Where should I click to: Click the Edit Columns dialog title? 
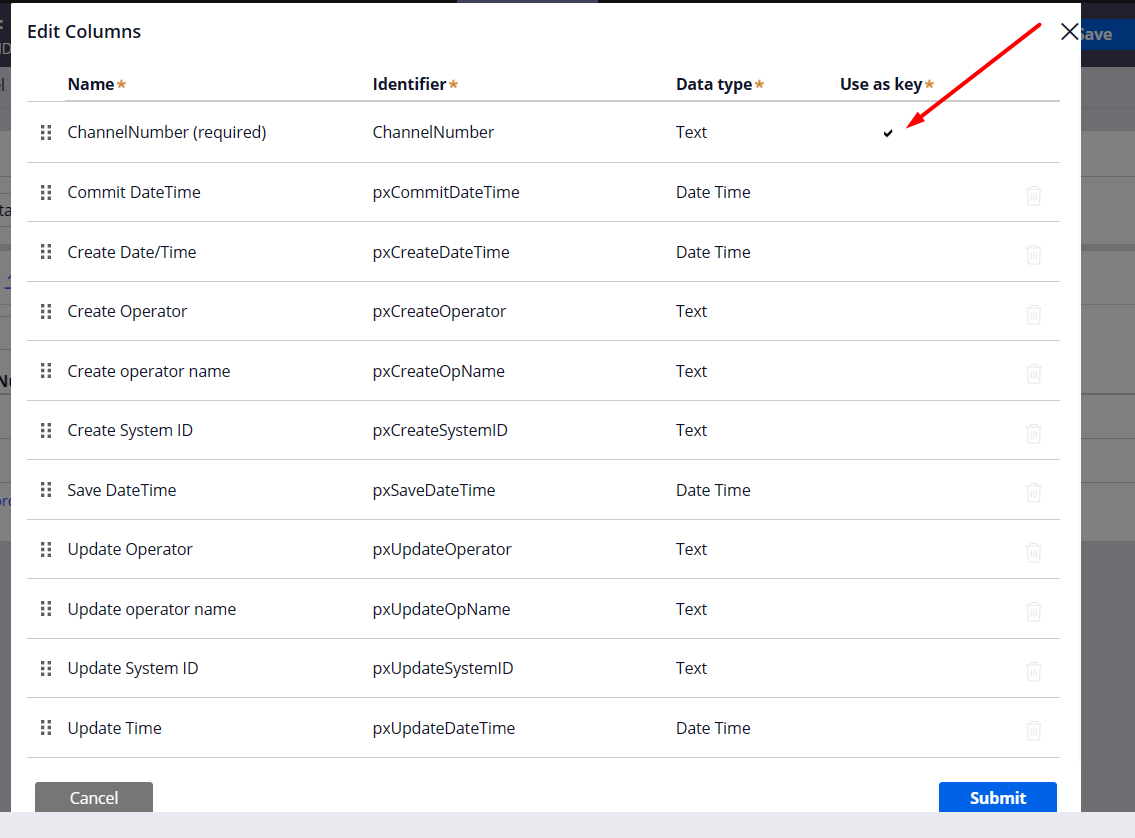coord(84,32)
